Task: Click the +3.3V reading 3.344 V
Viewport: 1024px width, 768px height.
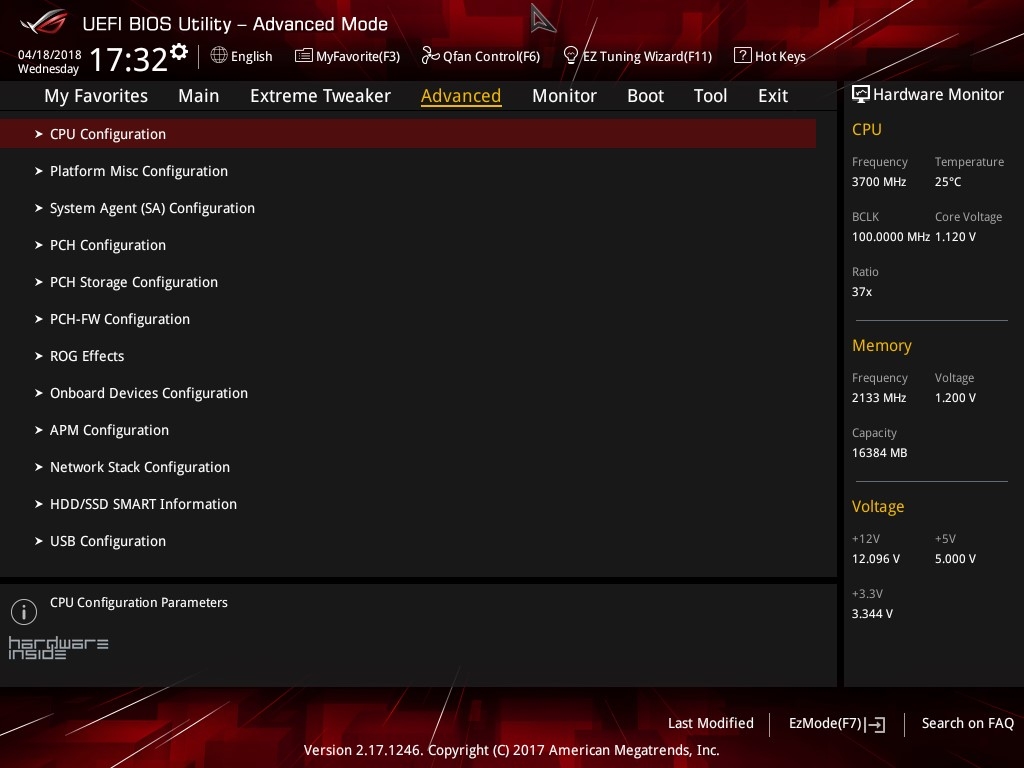Action: tap(872, 613)
